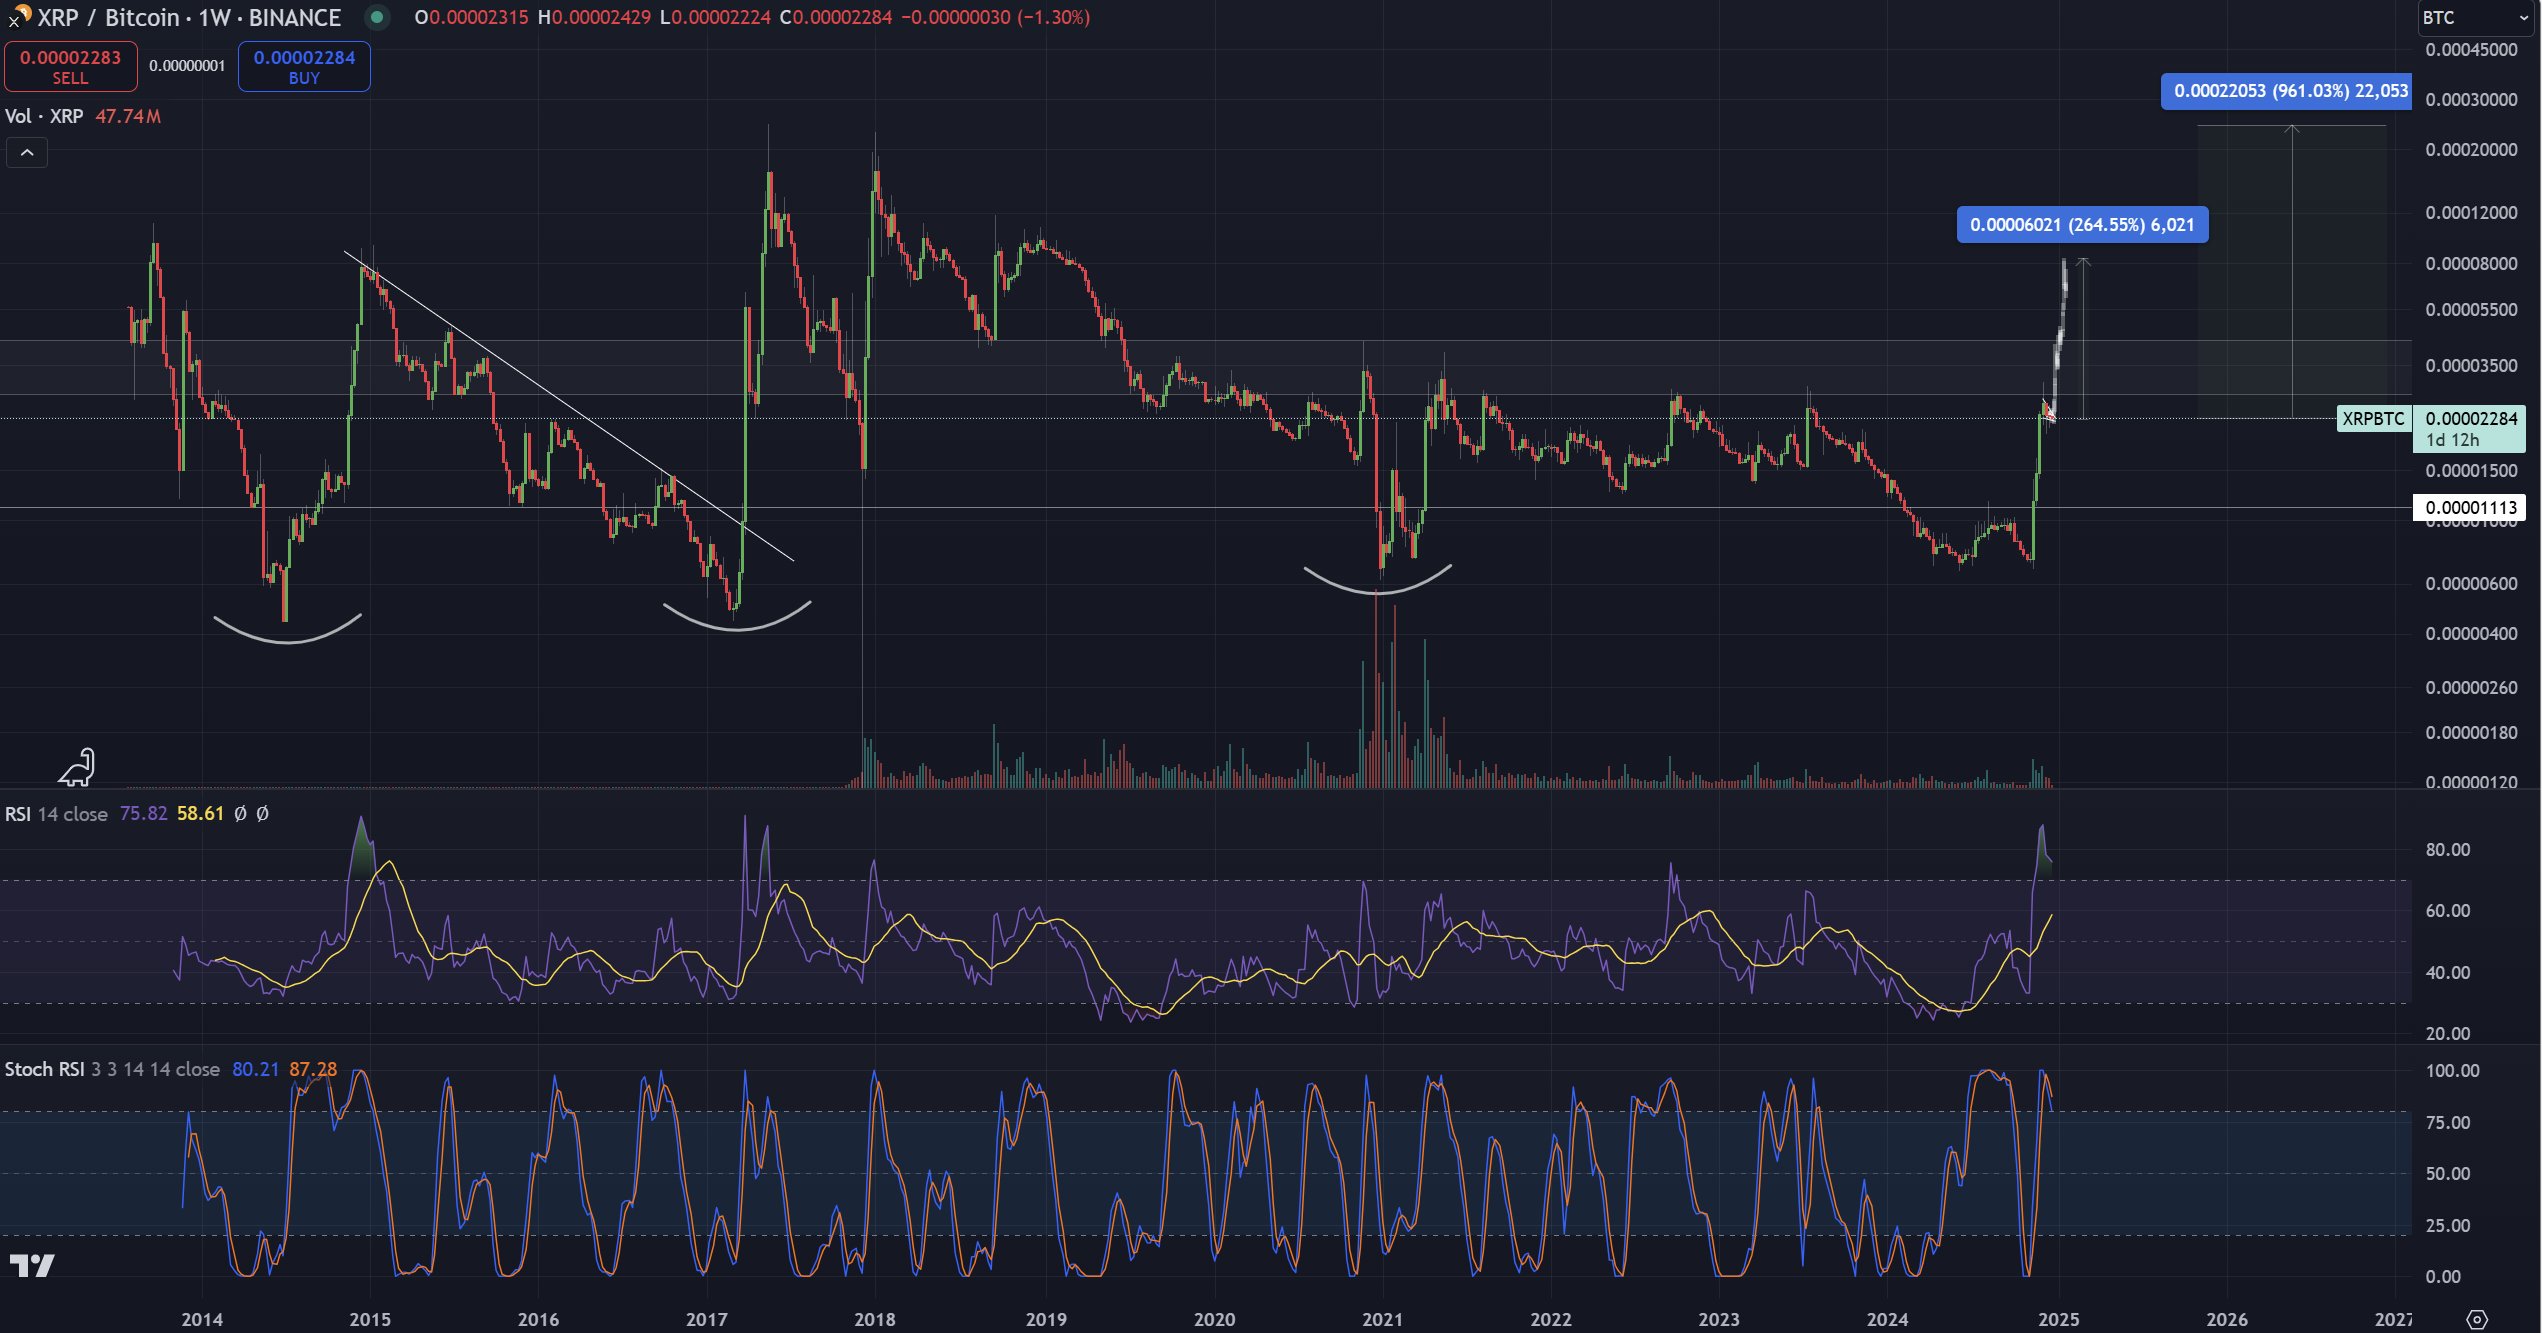Click the 47.74M volume value
The height and width of the screenshot is (1333, 2542).
coord(128,116)
